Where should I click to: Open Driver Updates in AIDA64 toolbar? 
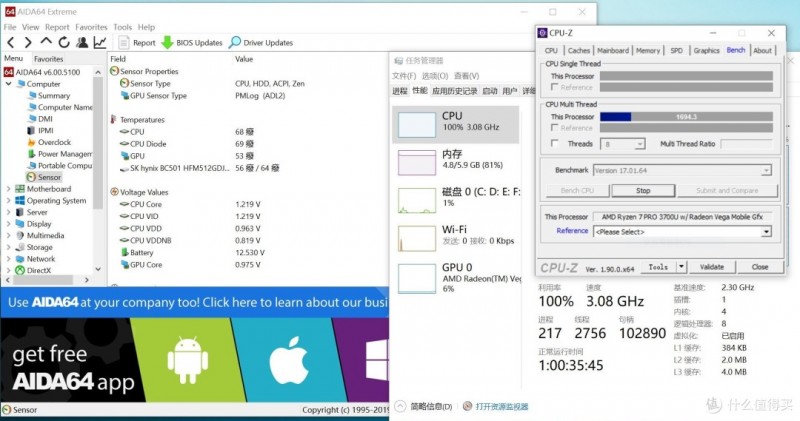(261, 43)
